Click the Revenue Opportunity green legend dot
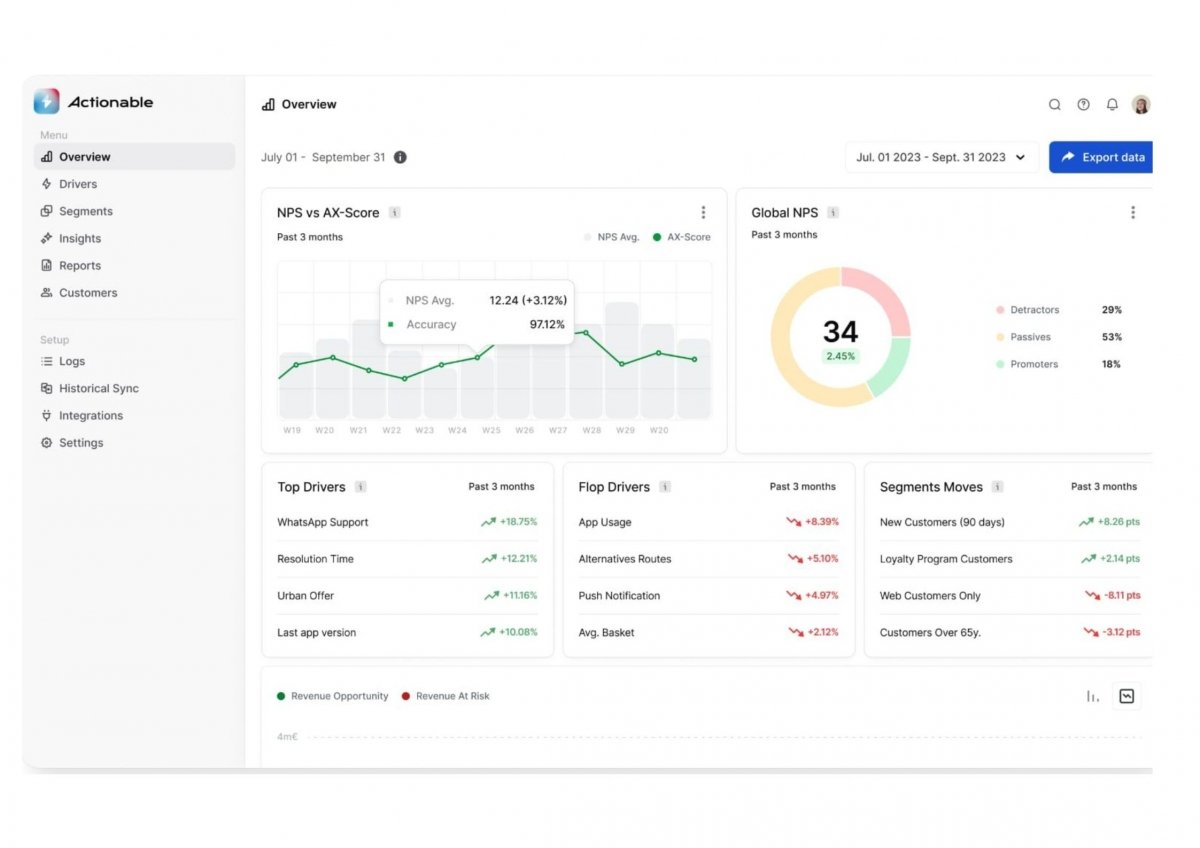The width and height of the screenshot is (1200, 848). click(281, 696)
